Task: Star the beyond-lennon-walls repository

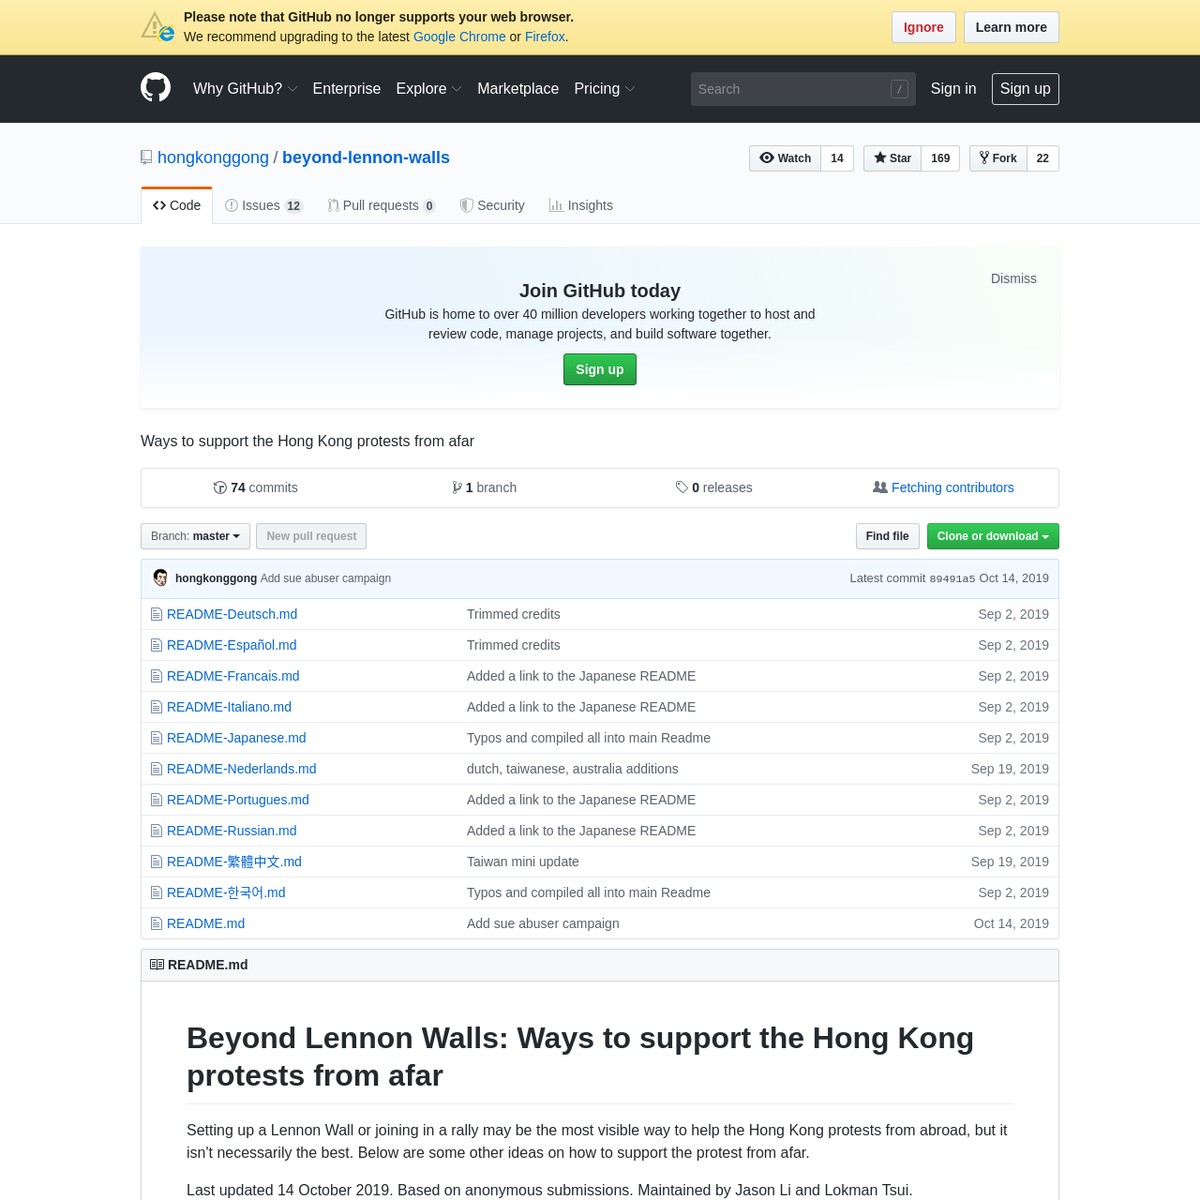Action: coord(892,158)
